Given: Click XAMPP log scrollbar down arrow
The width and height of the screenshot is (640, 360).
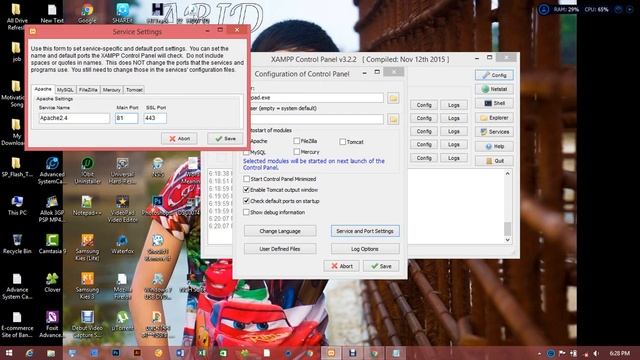Looking at the screenshot, I should tap(508, 240).
